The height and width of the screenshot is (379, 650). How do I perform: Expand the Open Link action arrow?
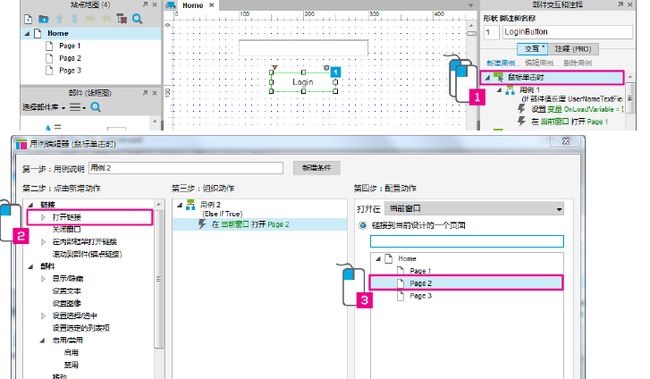click(x=43, y=217)
